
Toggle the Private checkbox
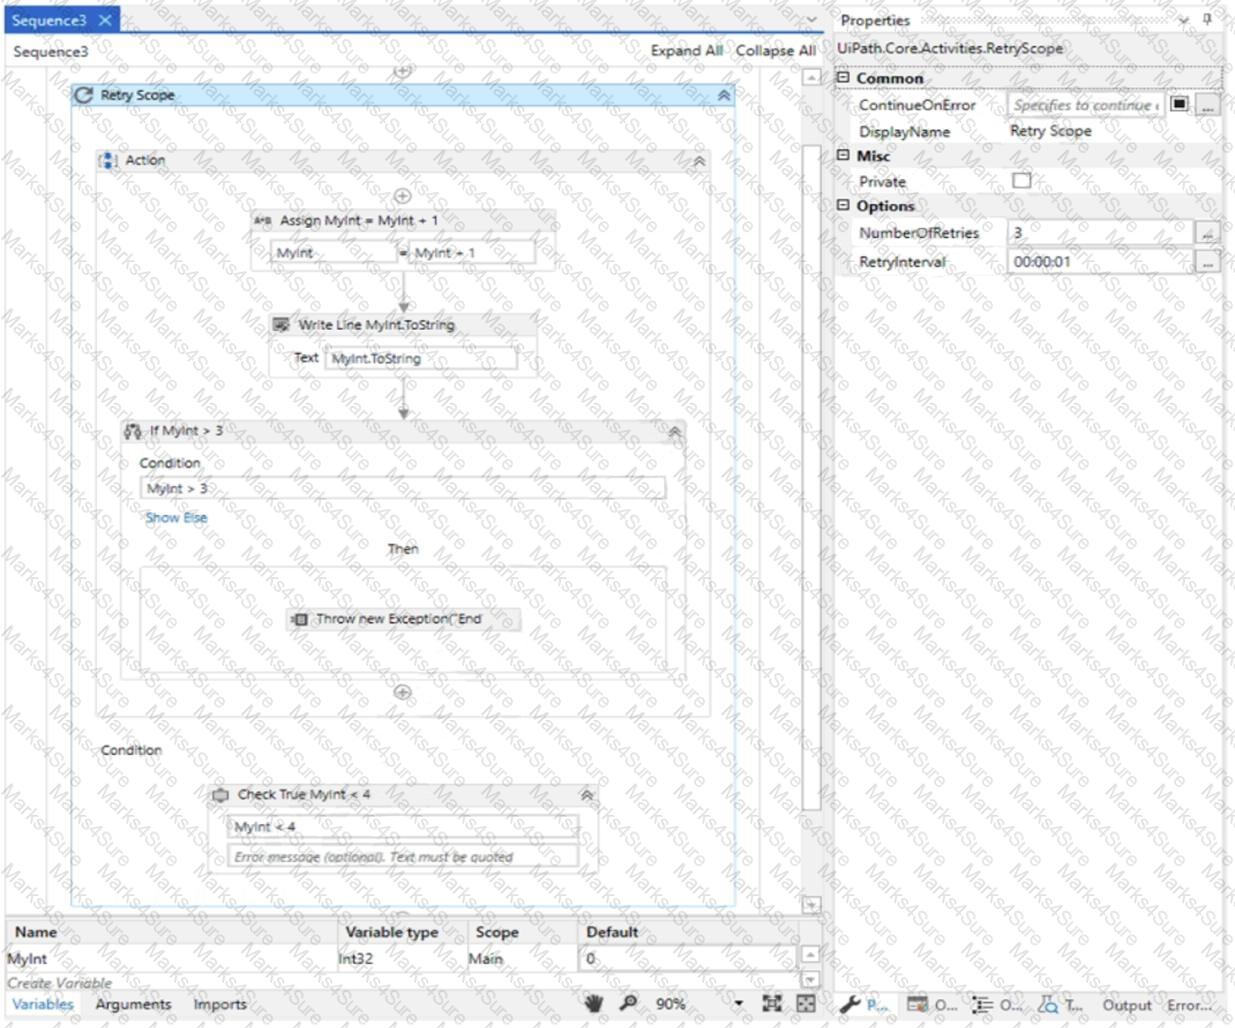pos(1021,181)
